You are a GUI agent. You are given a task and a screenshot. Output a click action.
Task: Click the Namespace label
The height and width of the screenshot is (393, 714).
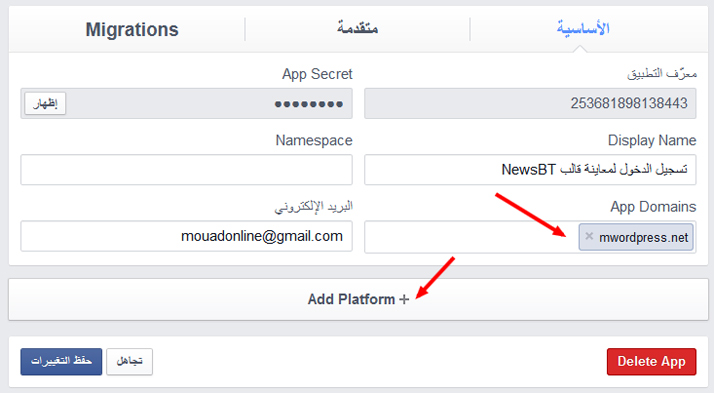point(314,141)
